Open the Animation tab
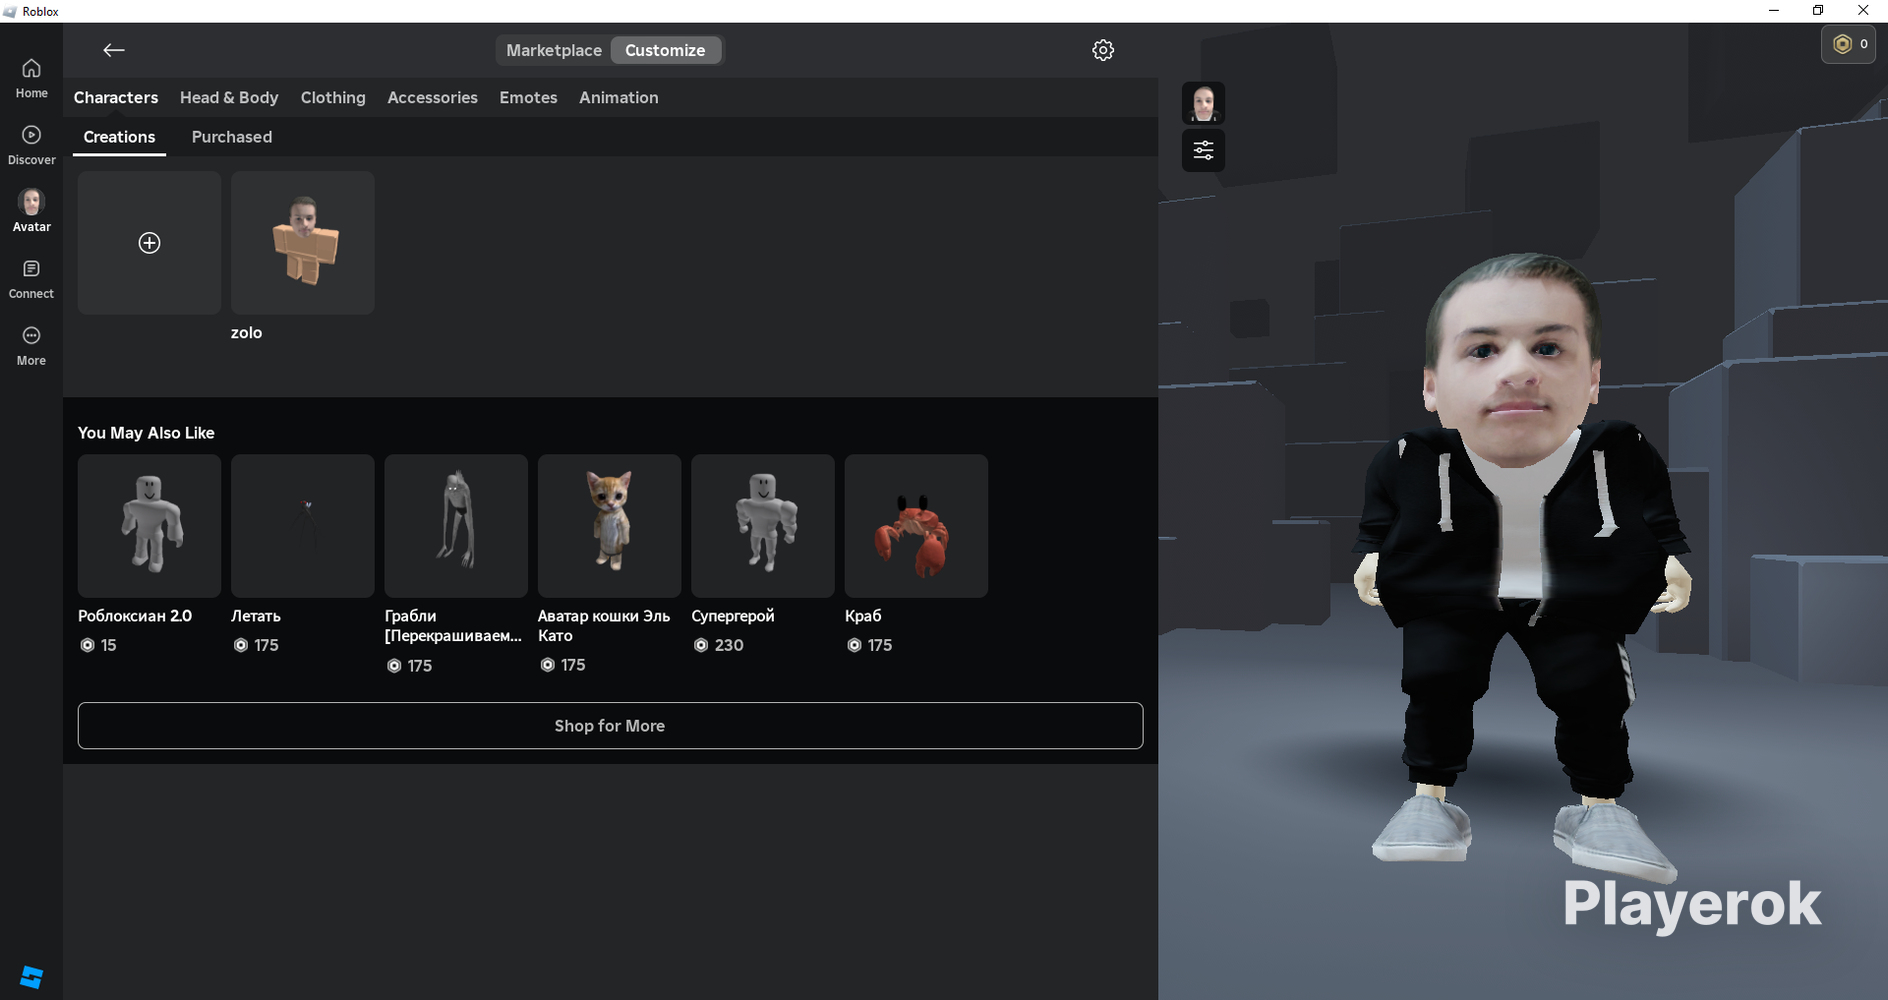This screenshot has width=1888, height=1000. (619, 97)
